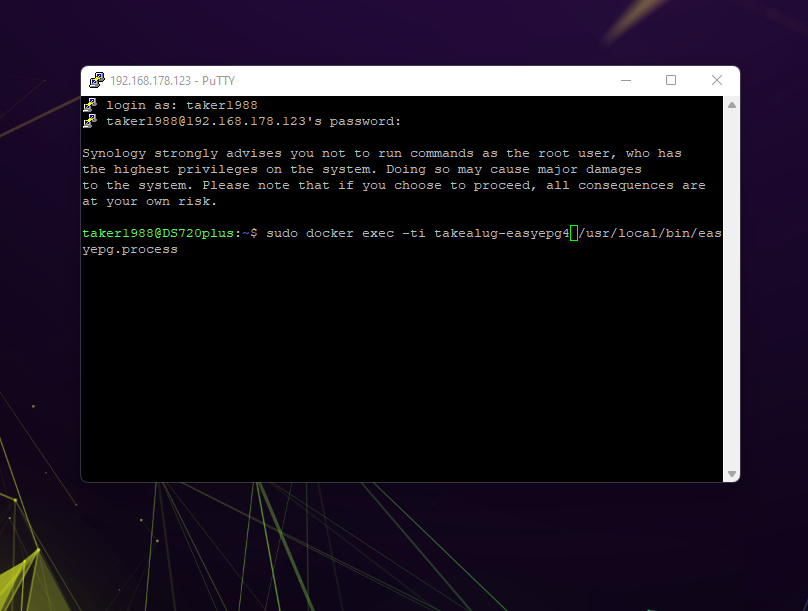Image resolution: width=808 pixels, height=611 pixels.
Task: Click the 'at your own risk.' line
Action: 149,201
